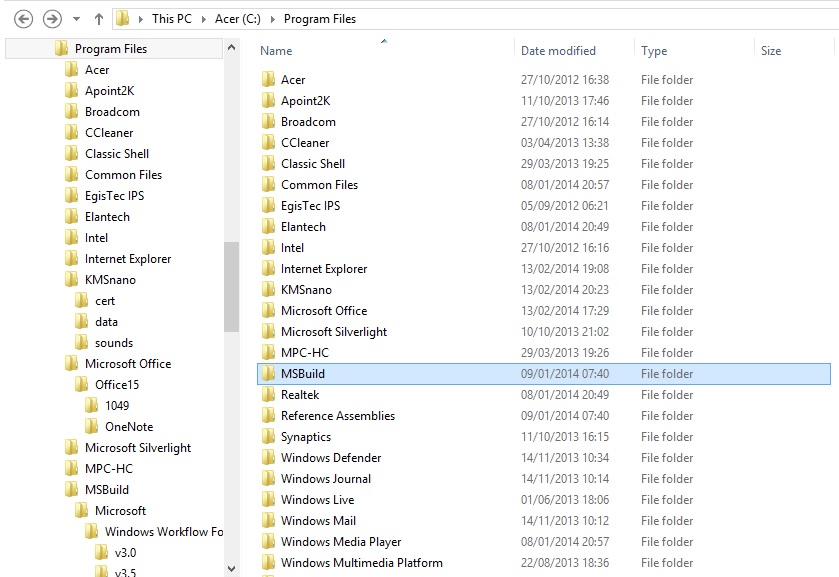Select 'Acer (C:)' in the address path
The image size is (839, 577).
(238, 19)
